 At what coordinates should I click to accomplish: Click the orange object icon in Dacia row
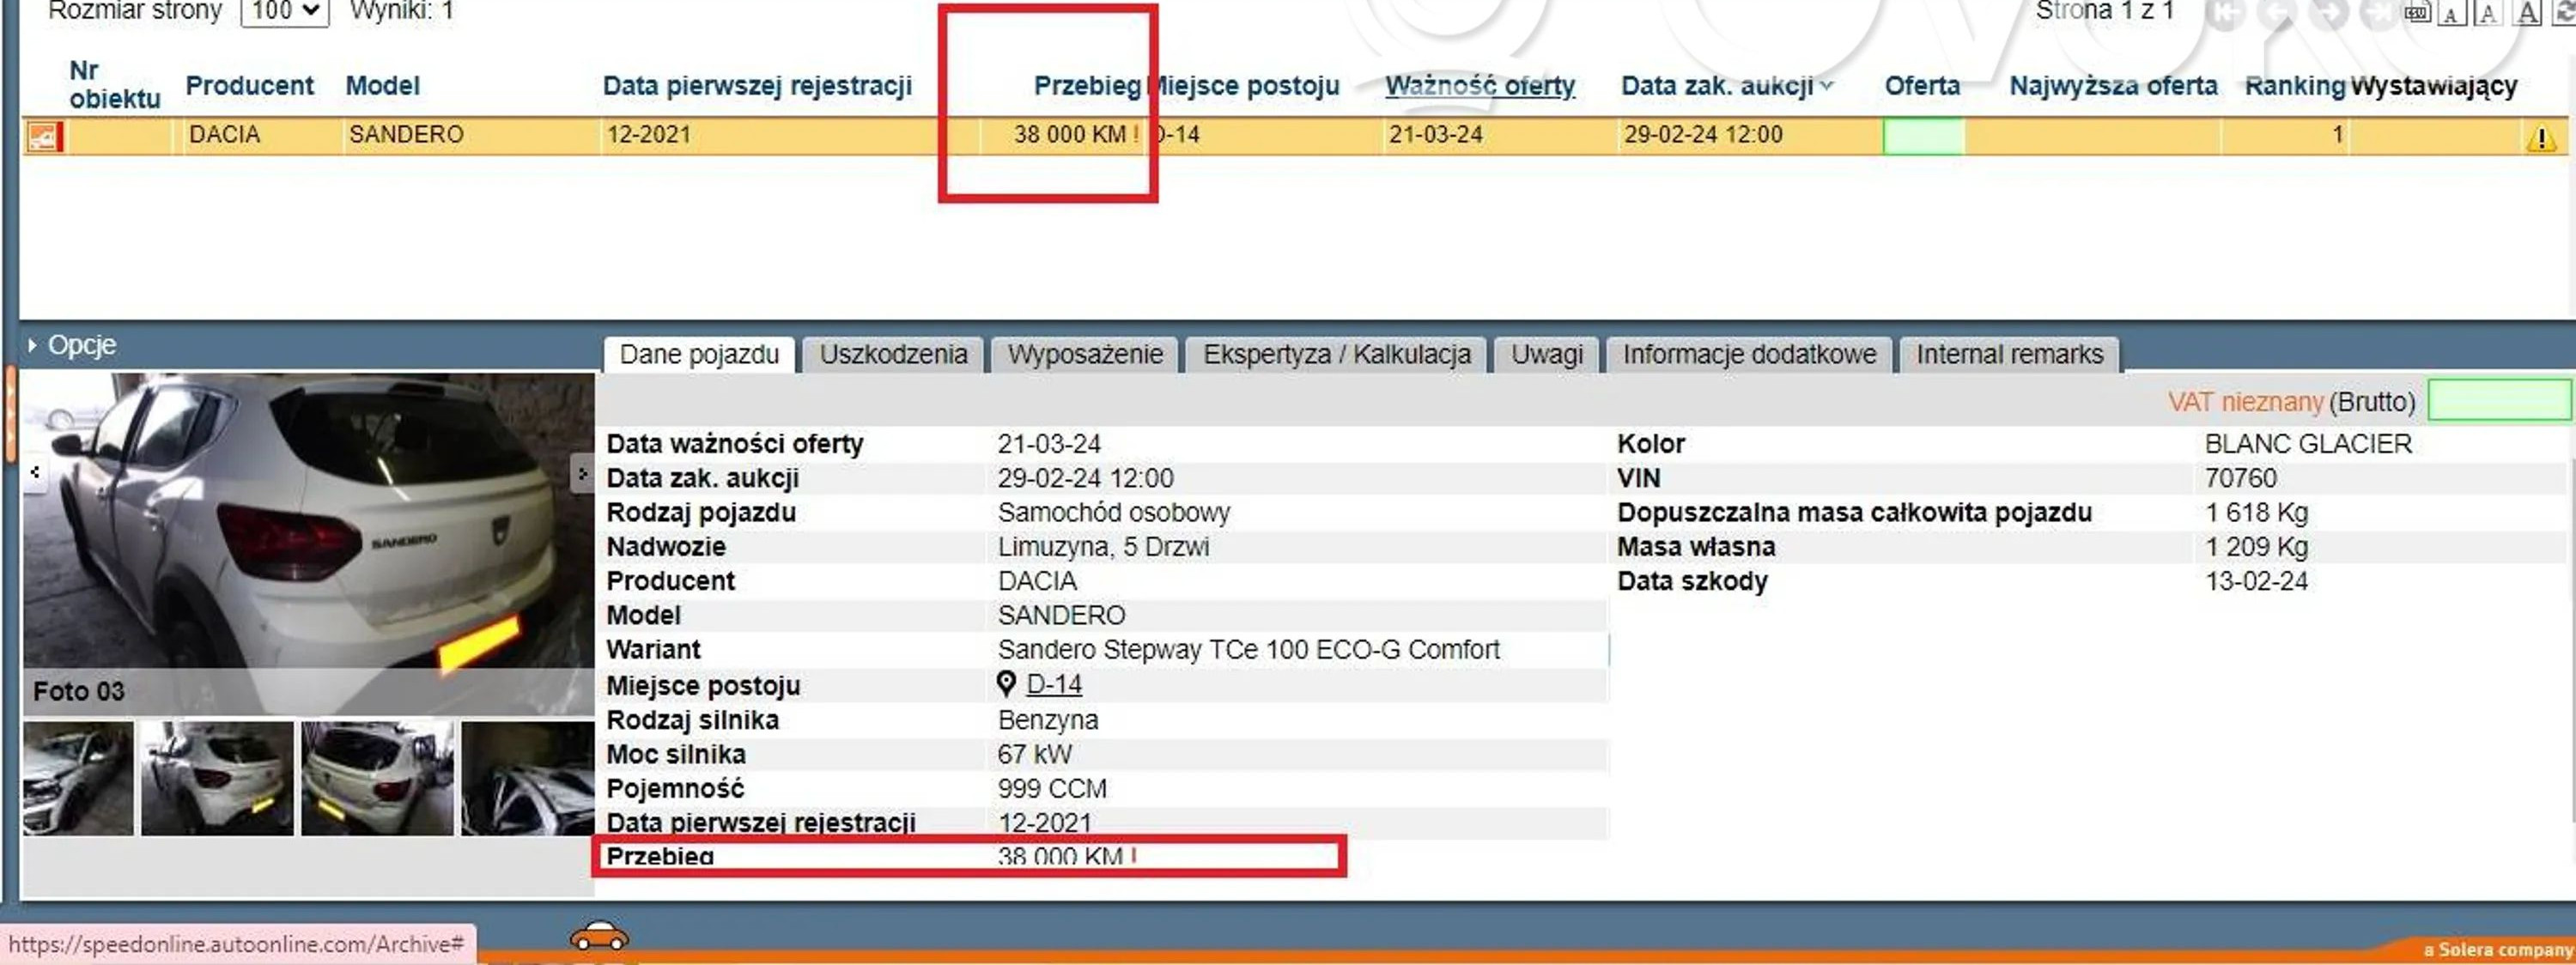coord(44,136)
